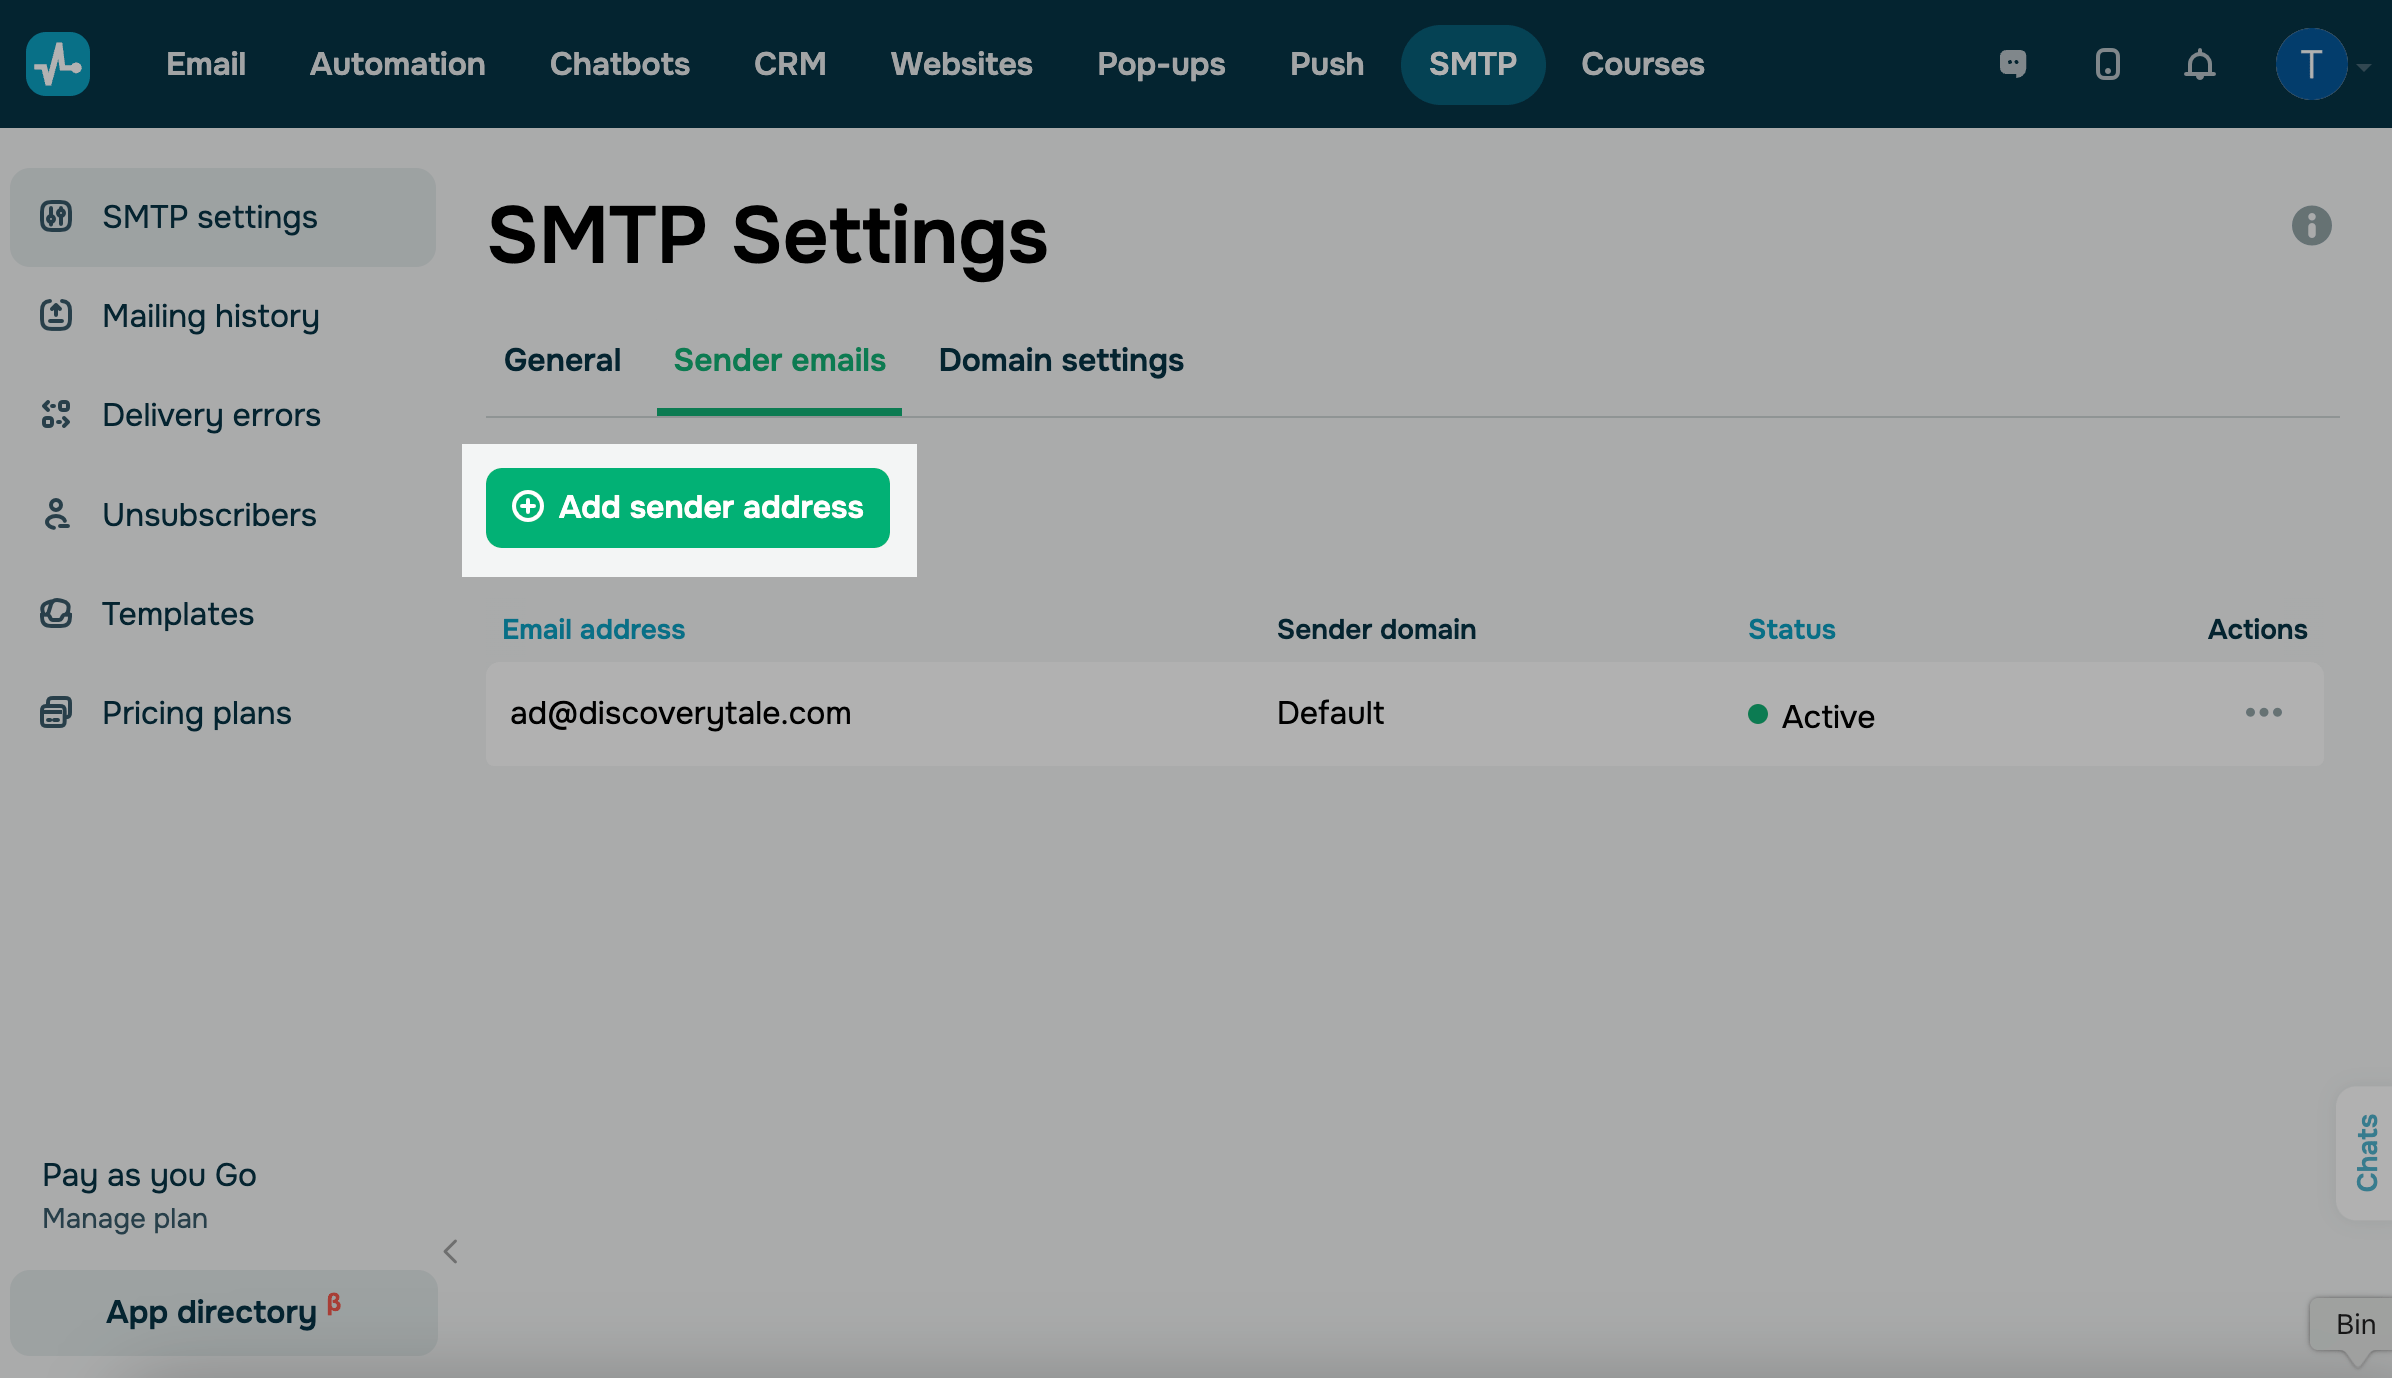2392x1378 pixels.
Task: Open Unsubscribers section in sidebar
Action: (209, 515)
